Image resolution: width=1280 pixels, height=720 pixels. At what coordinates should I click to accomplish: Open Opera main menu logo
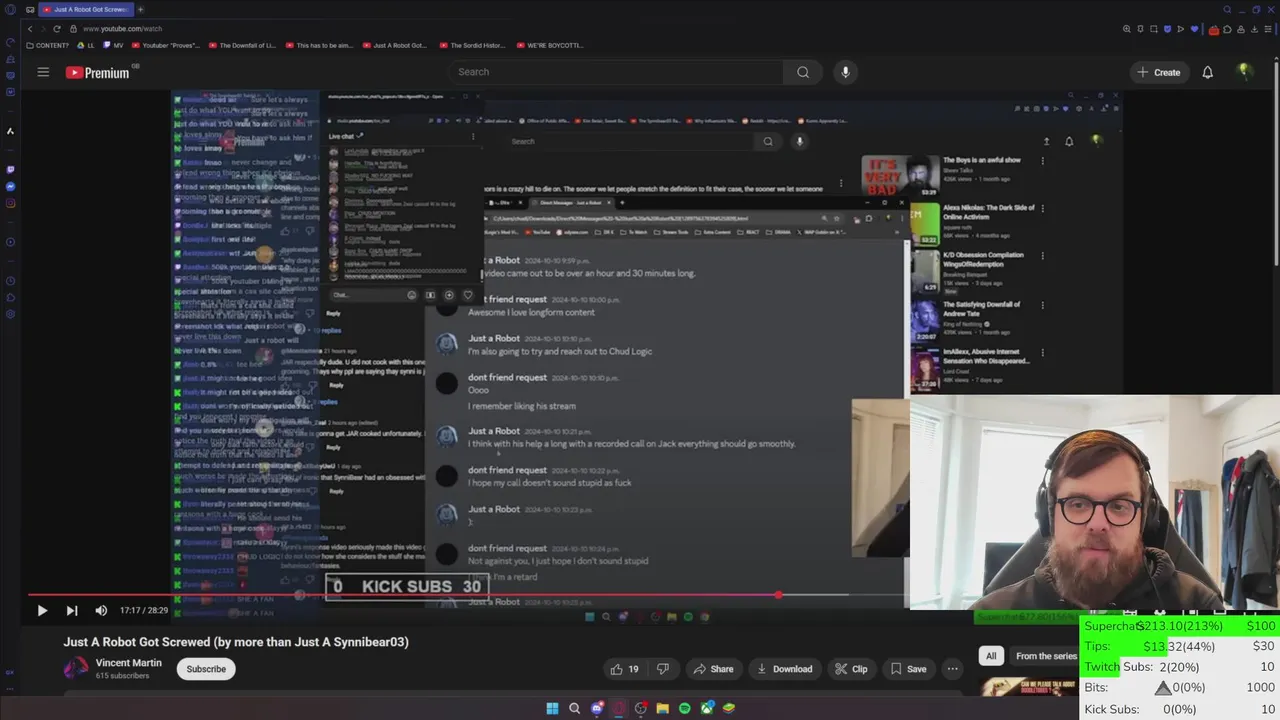[11, 9]
